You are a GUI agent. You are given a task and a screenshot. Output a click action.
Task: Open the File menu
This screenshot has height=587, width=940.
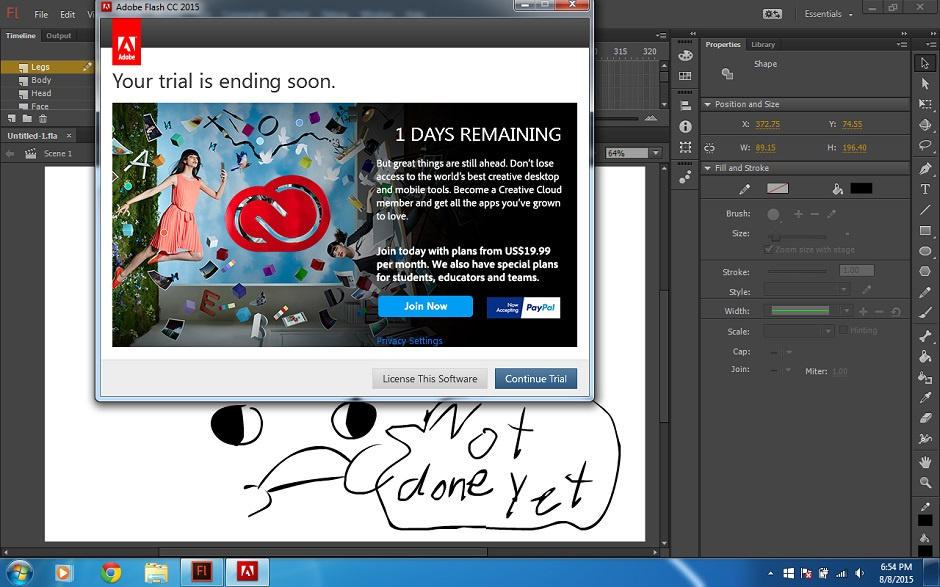(x=41, y=15)
